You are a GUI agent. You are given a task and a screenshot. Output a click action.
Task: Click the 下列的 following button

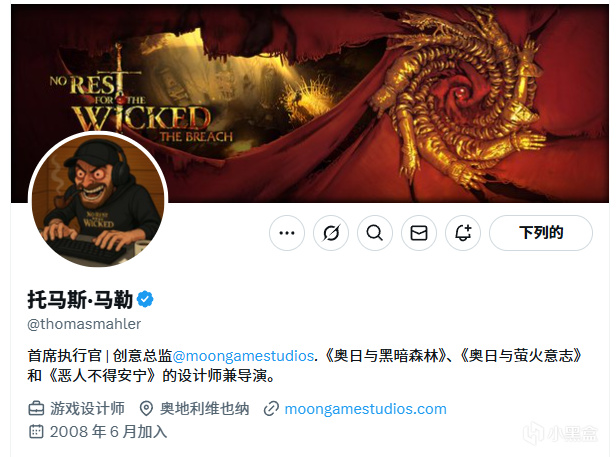coord(541,233)
